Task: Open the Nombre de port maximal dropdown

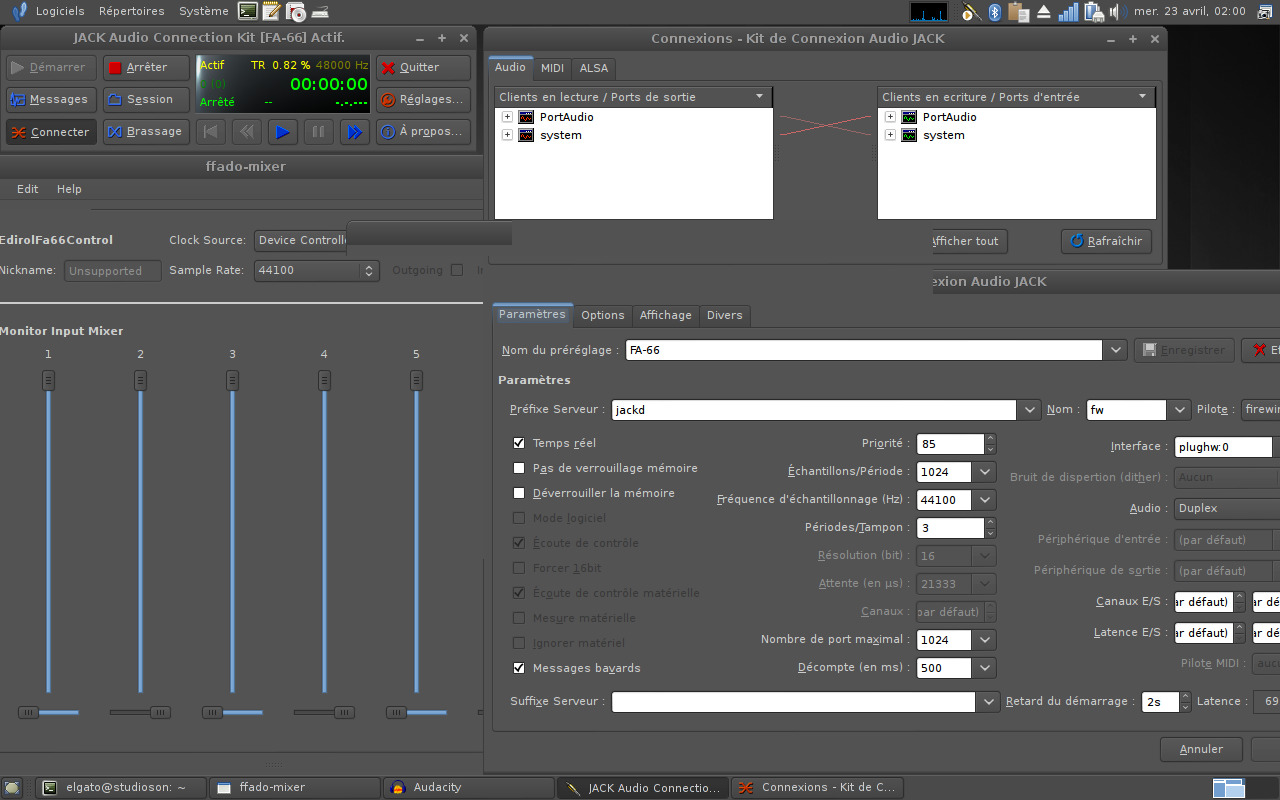Action: click(x=985, y=640)
